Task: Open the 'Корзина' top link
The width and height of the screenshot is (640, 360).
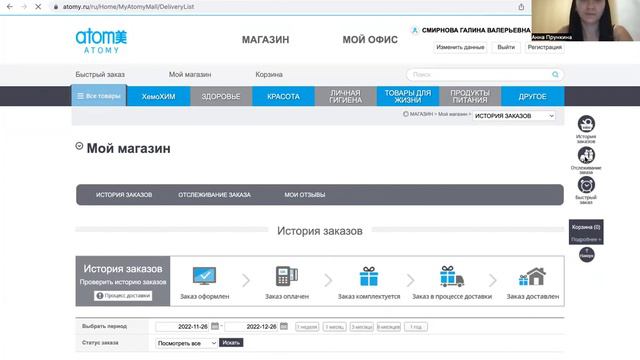Action: [269, 75]
